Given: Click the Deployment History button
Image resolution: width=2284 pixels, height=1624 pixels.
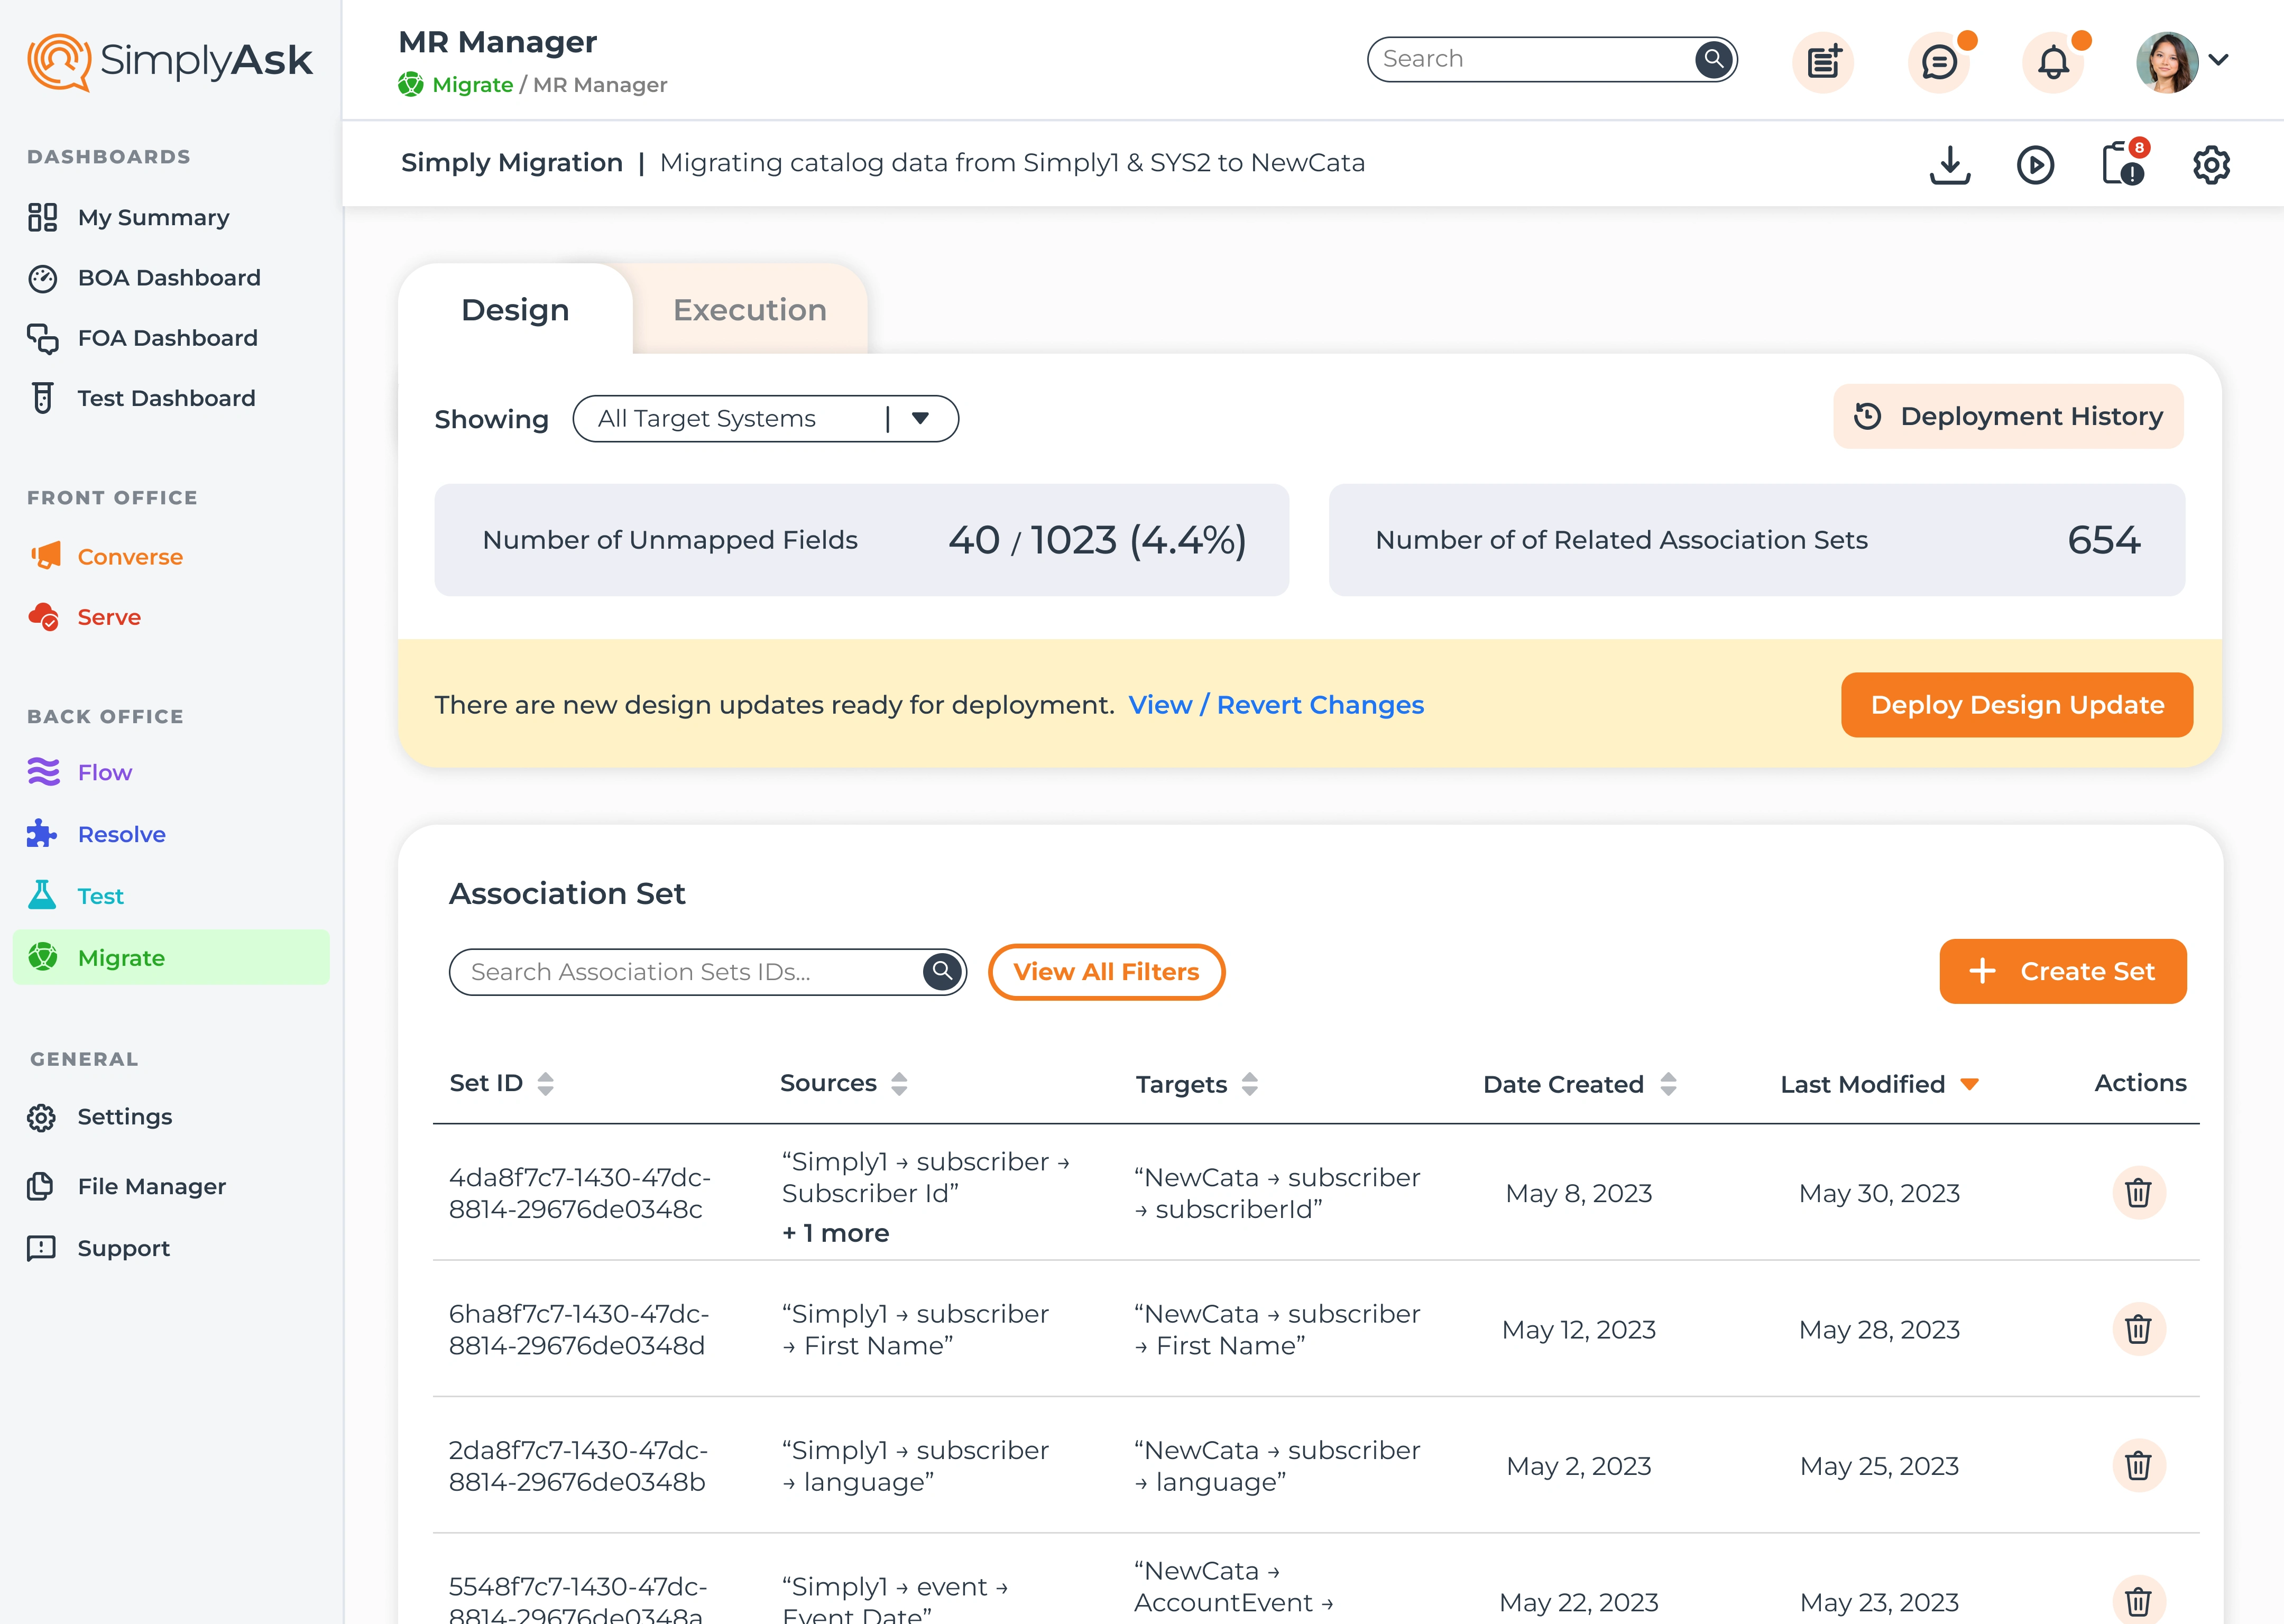Looking at the screenshot, I should click(2008, 416).
